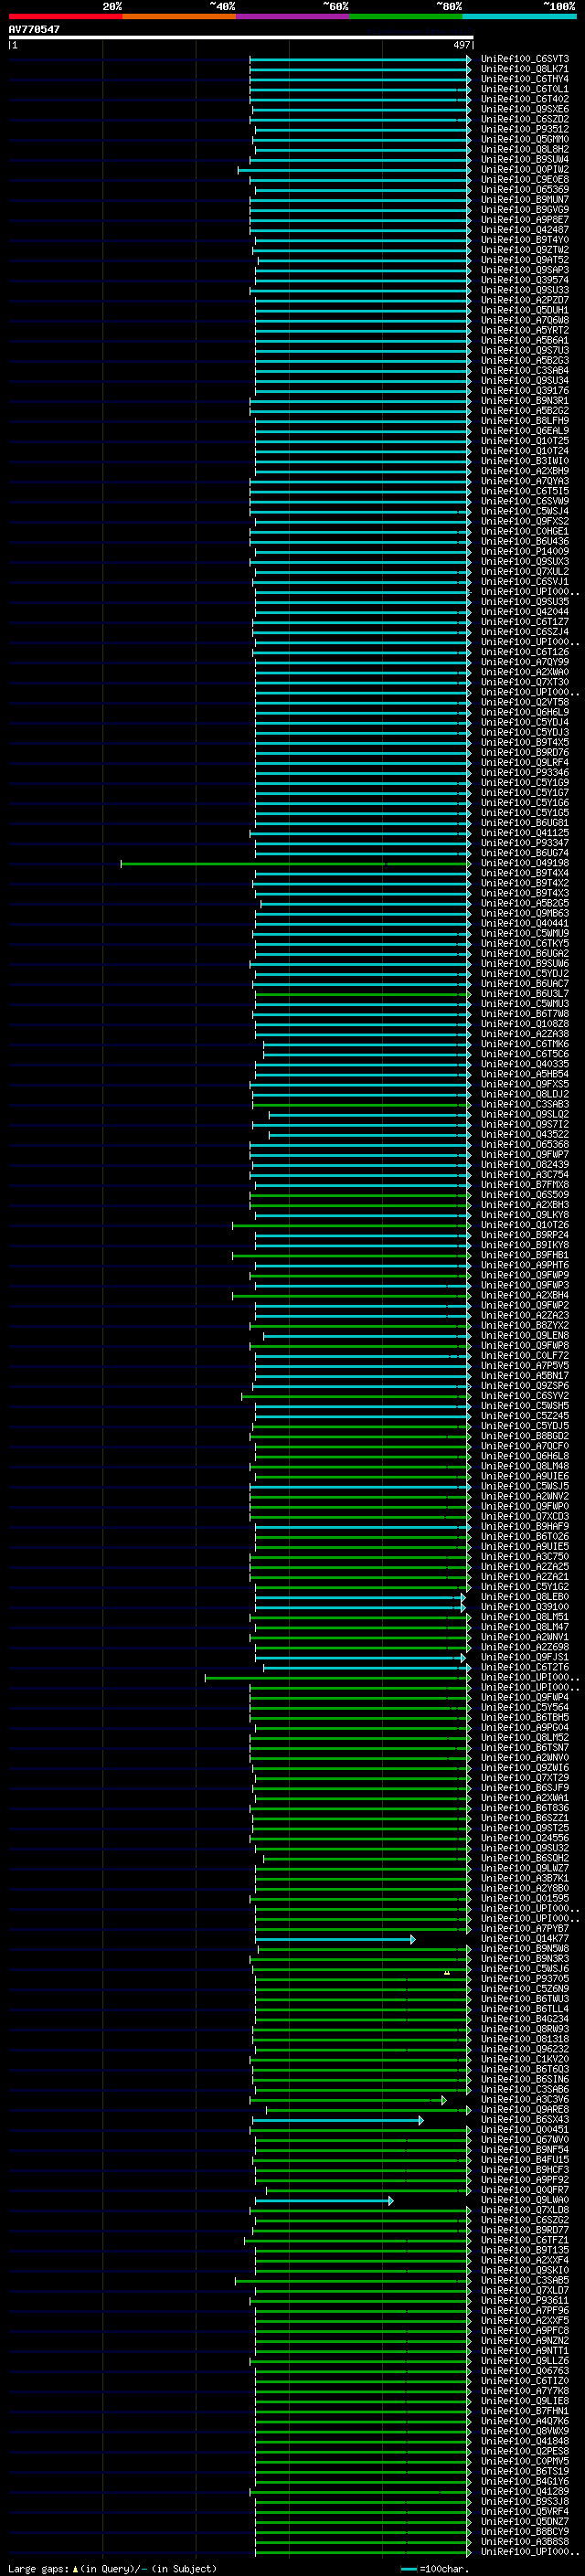Select hit label UniRef100_P93512
The image size is (585, 2576).
(525, 129)
